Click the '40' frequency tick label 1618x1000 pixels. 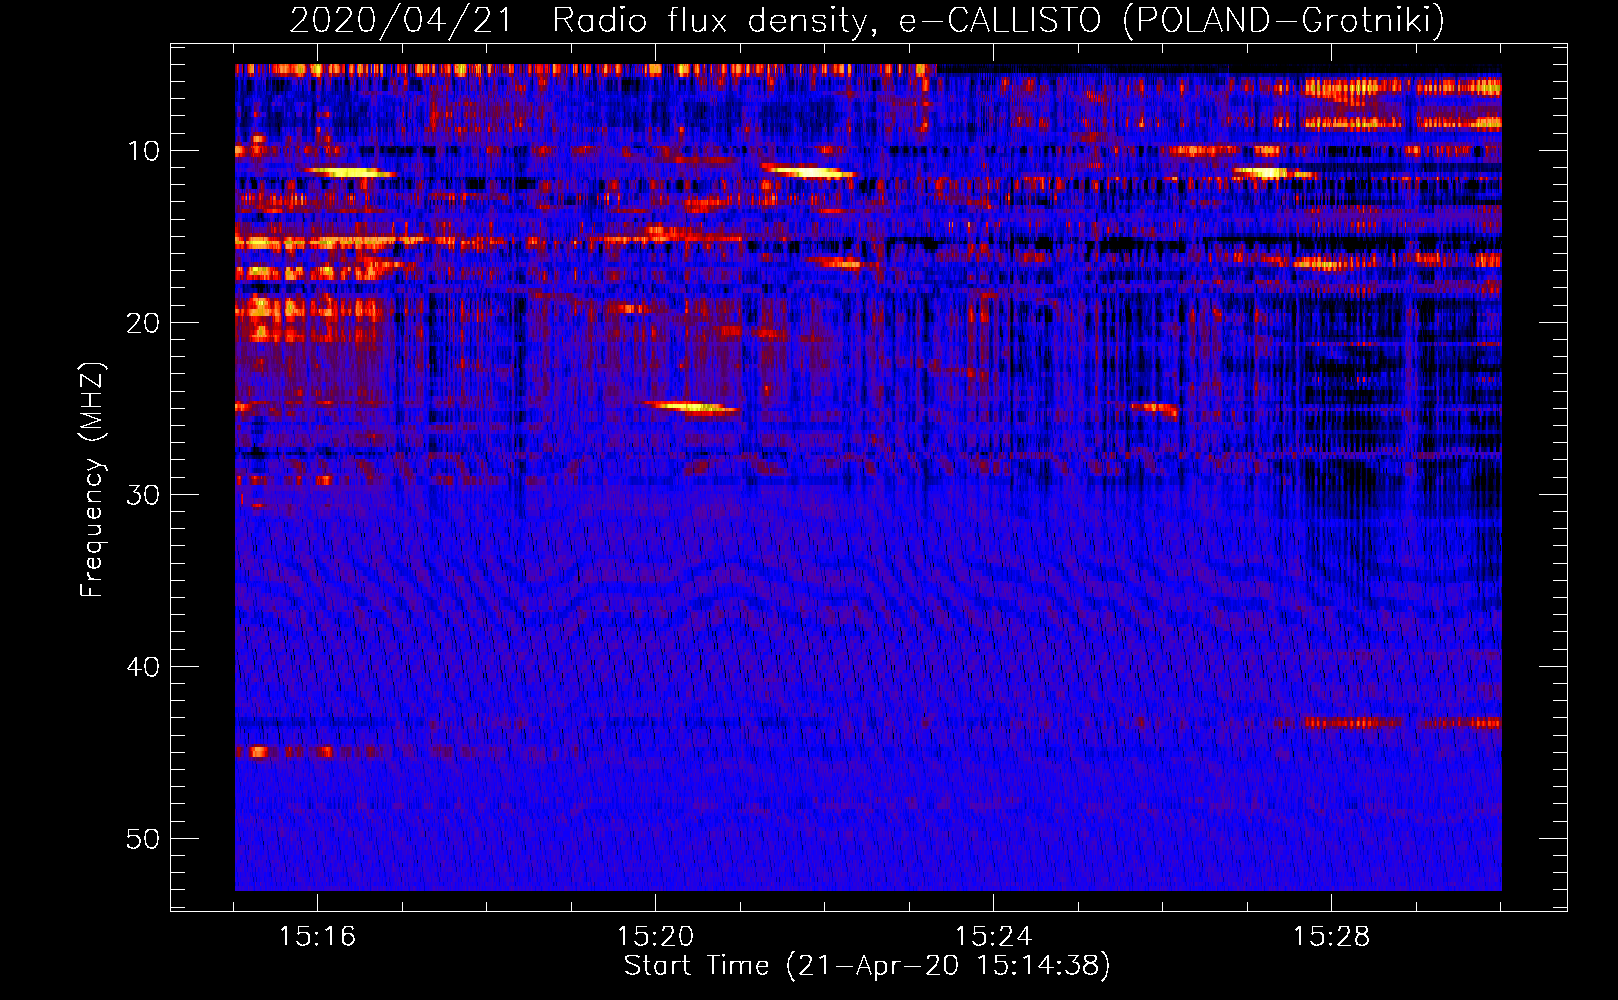pos(144,667)
